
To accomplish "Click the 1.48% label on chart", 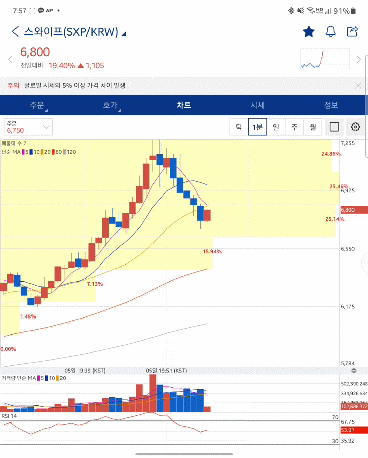I will pos(28,316).
